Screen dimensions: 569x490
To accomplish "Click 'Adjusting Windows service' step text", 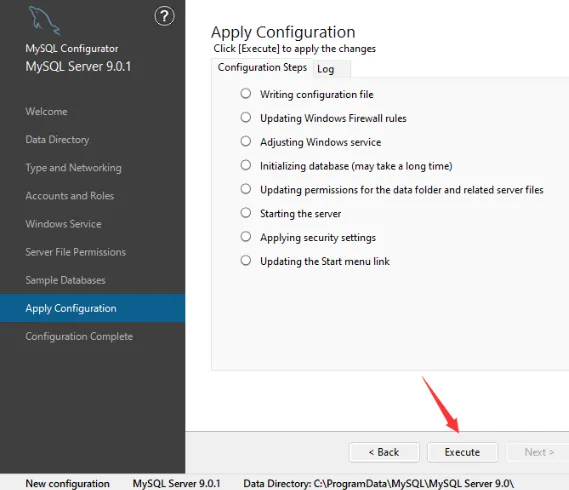I will (x=320, y=142).
